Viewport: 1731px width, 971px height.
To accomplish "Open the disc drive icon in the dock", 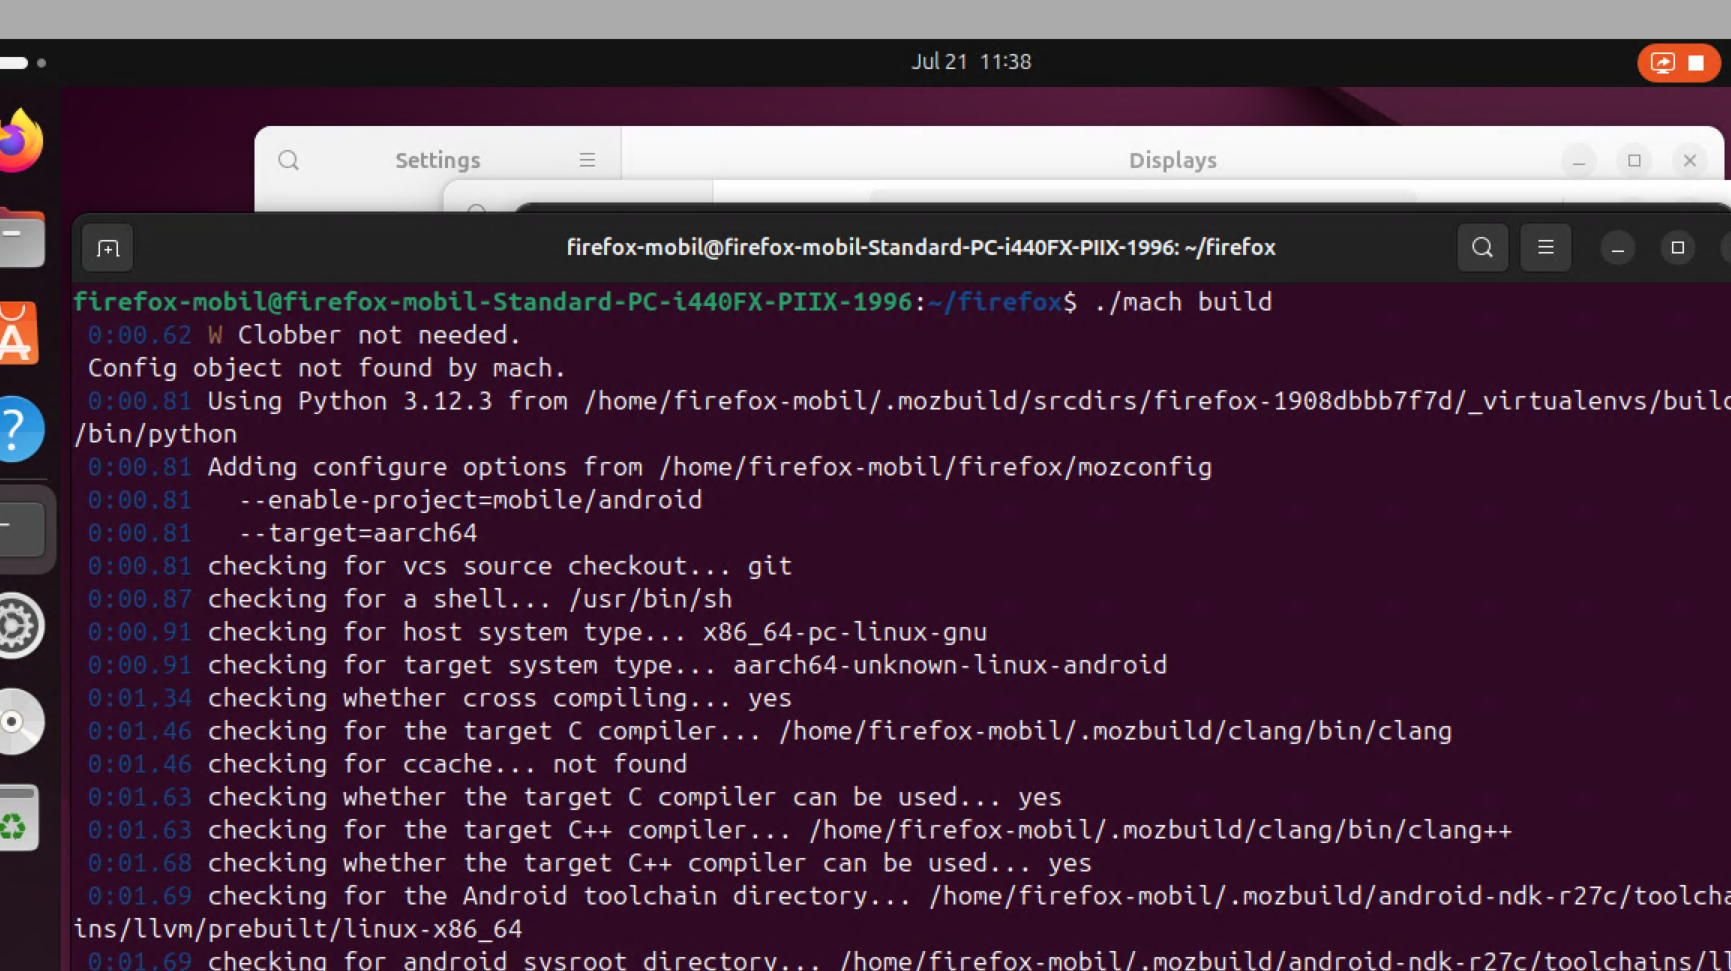I will click(20, 722).
